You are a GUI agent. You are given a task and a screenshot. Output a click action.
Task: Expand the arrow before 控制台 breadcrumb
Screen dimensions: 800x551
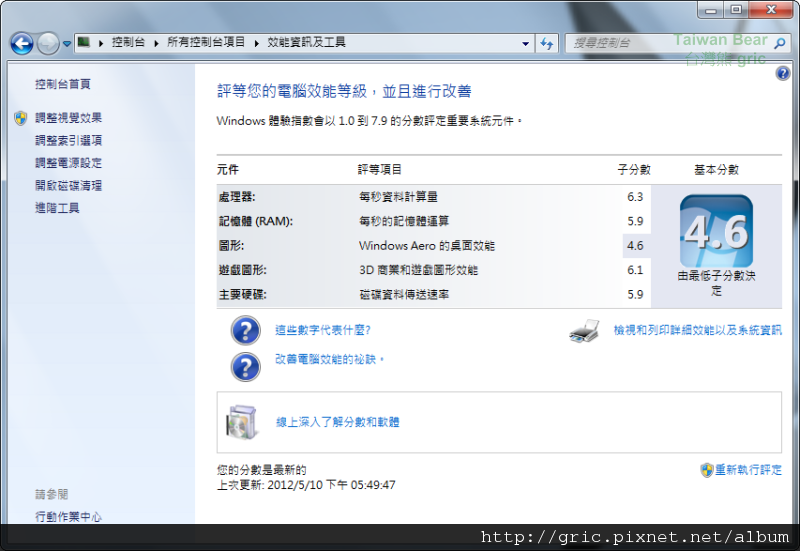point(101,43)
